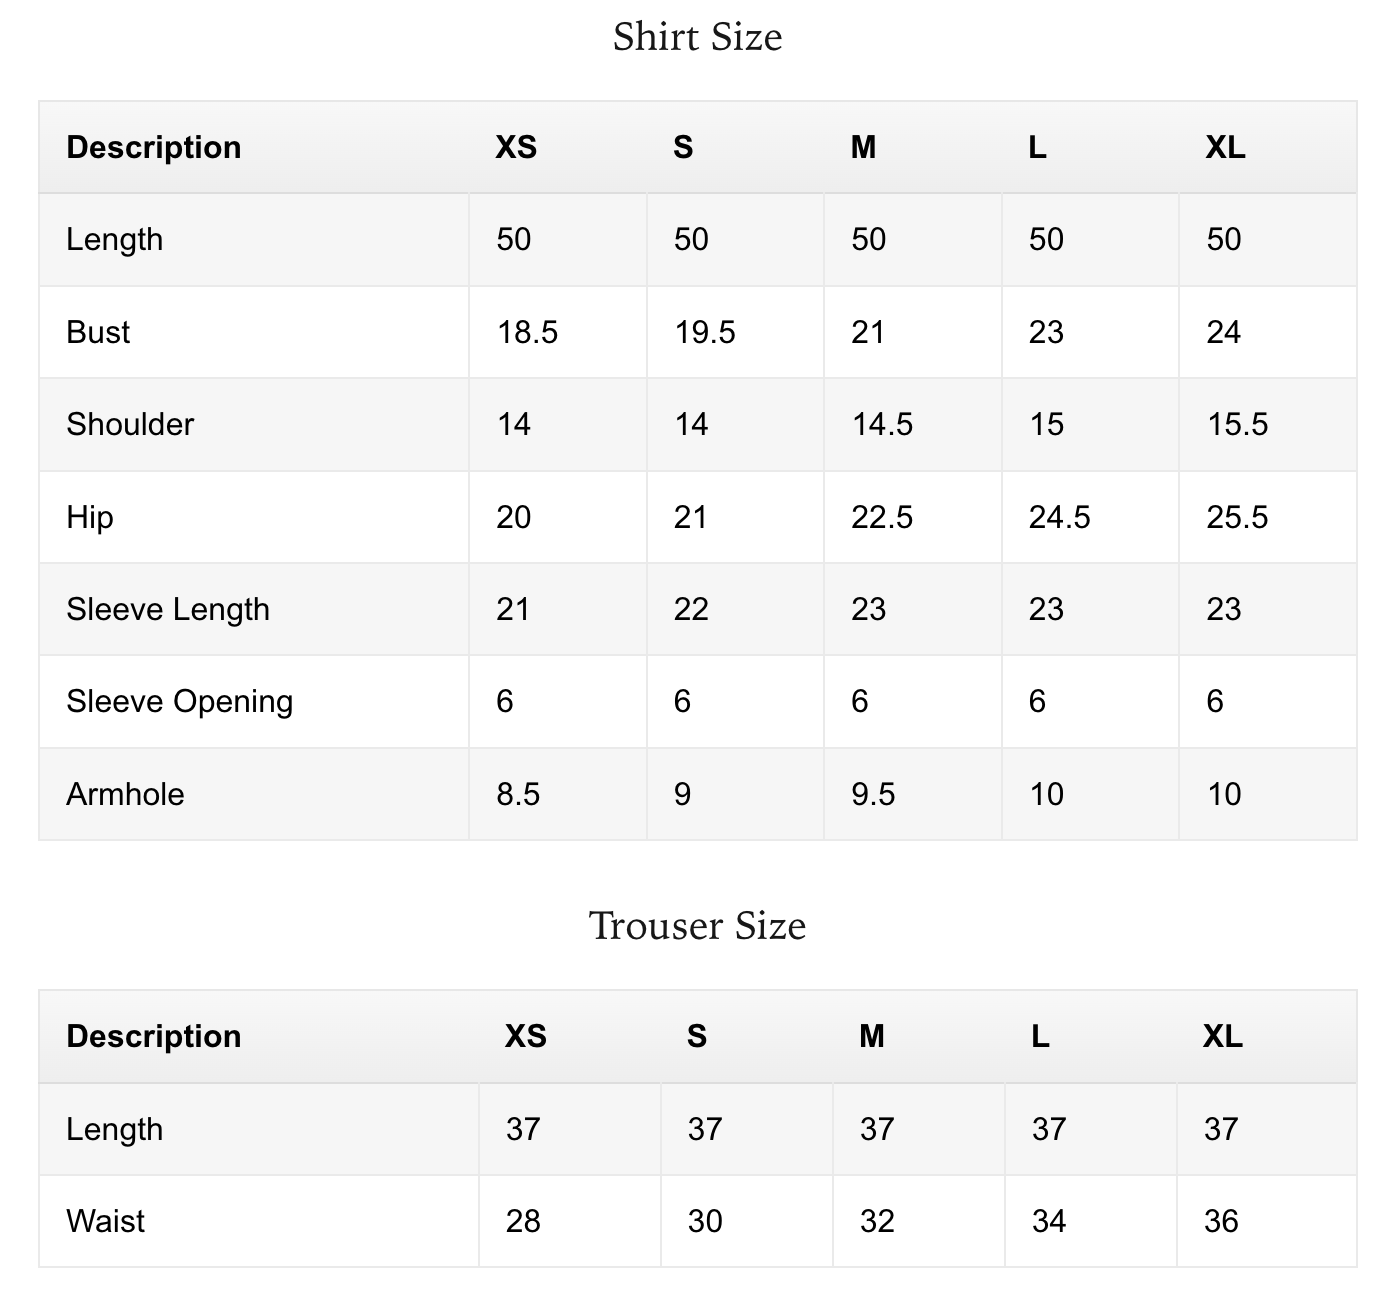1396x1306 pixels.
Task: Click the Trouser Size heading
Action: tap(697, 925)
